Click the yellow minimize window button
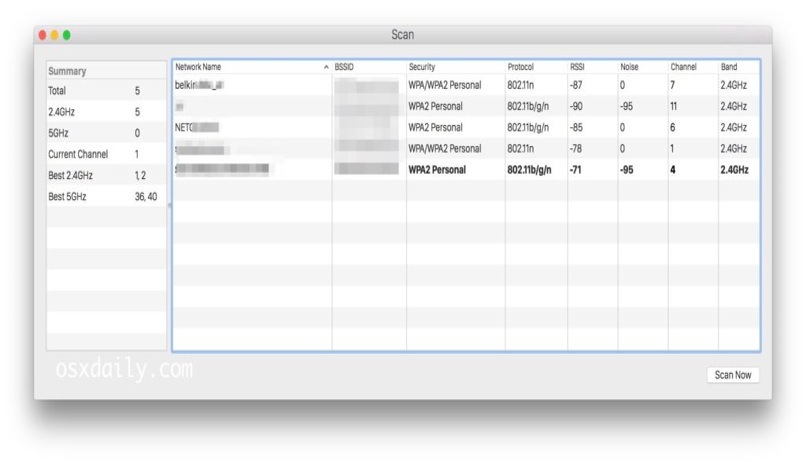 point(55,35)
